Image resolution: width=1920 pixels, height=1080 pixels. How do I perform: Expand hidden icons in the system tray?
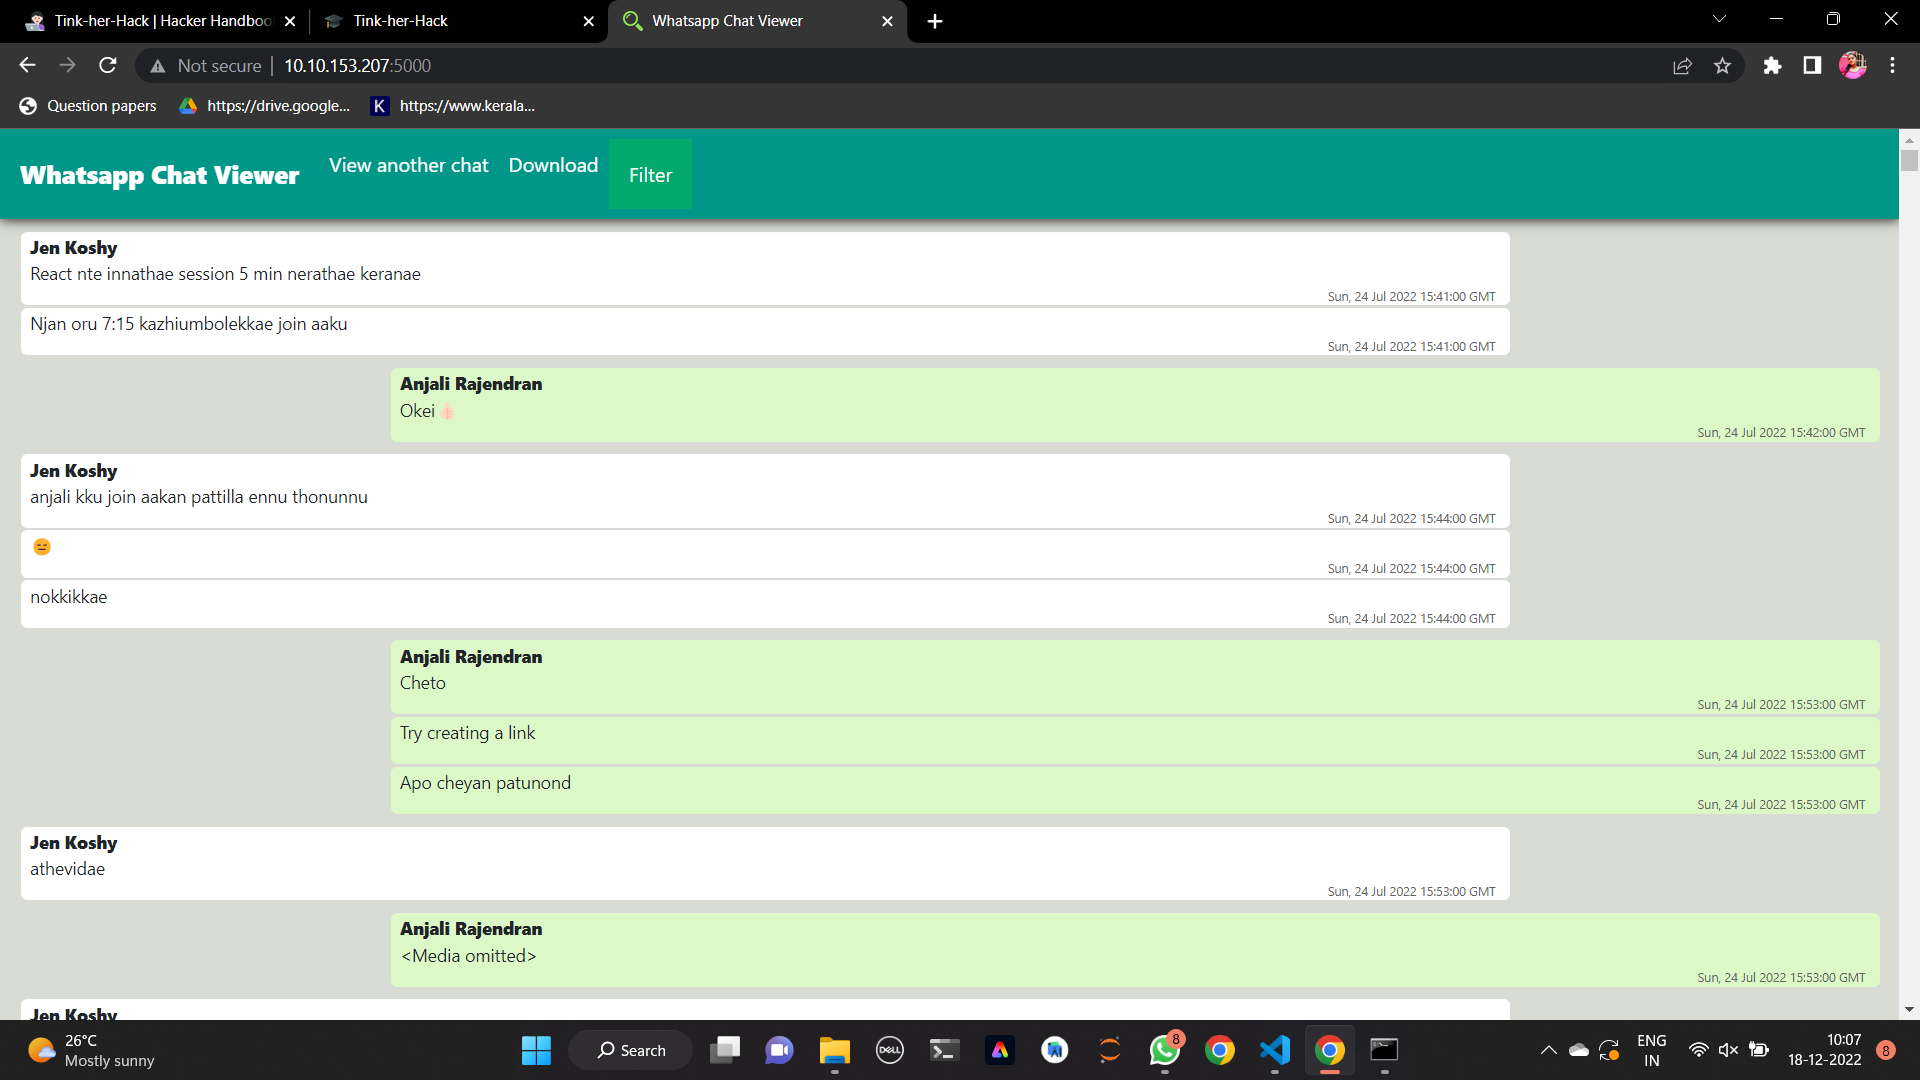1548,1050
